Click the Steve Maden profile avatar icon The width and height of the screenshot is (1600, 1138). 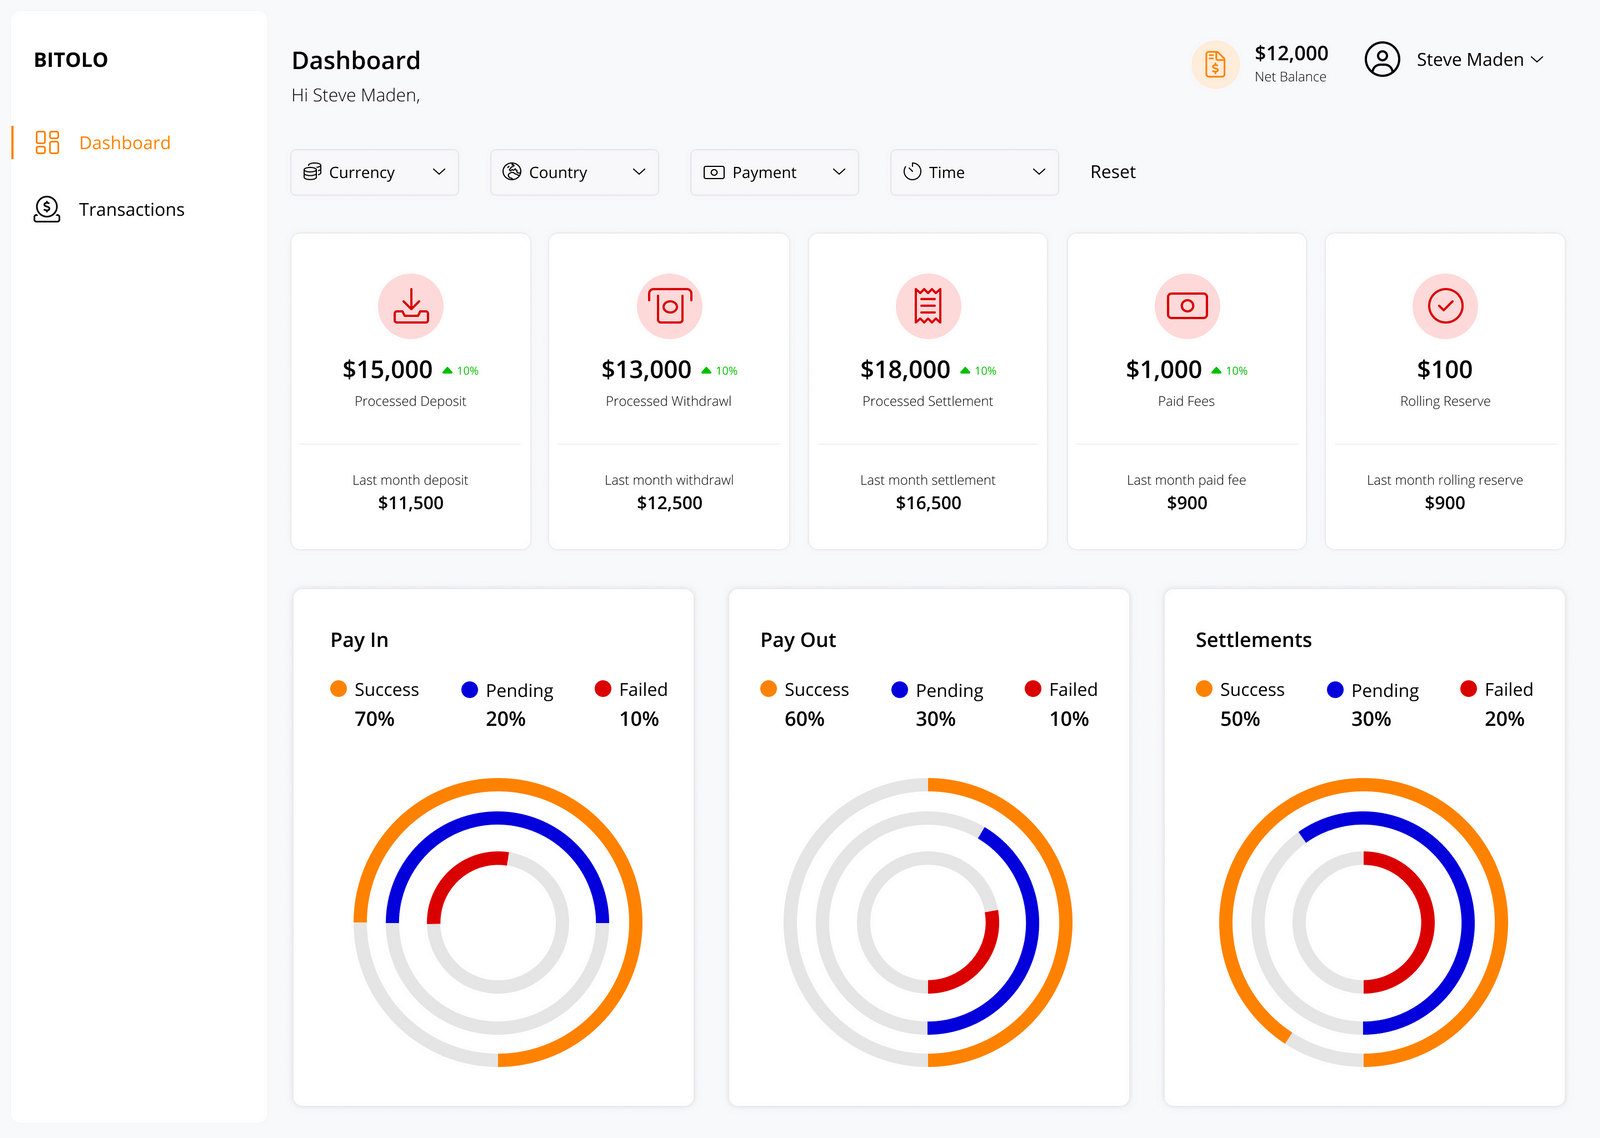(x=1383, y=59)
